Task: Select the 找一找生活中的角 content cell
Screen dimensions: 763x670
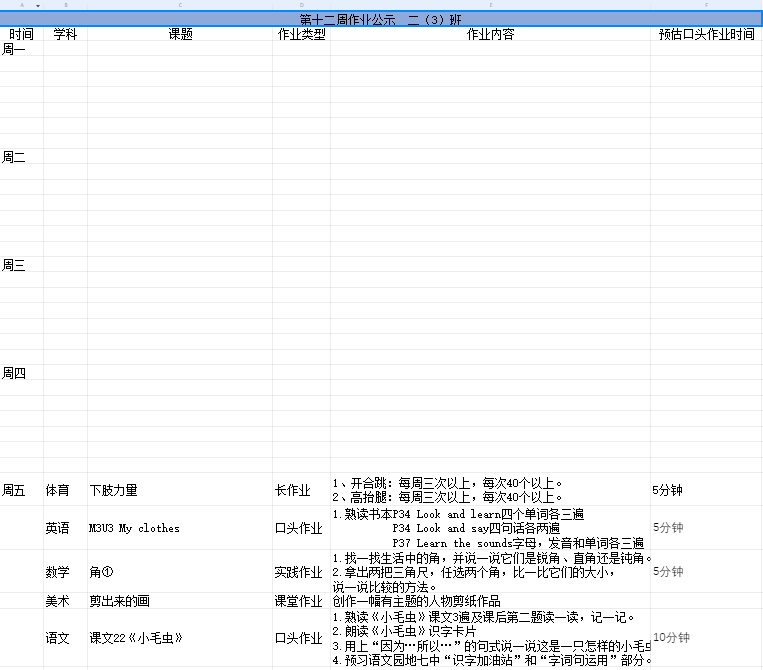Action: coord(490,572)
